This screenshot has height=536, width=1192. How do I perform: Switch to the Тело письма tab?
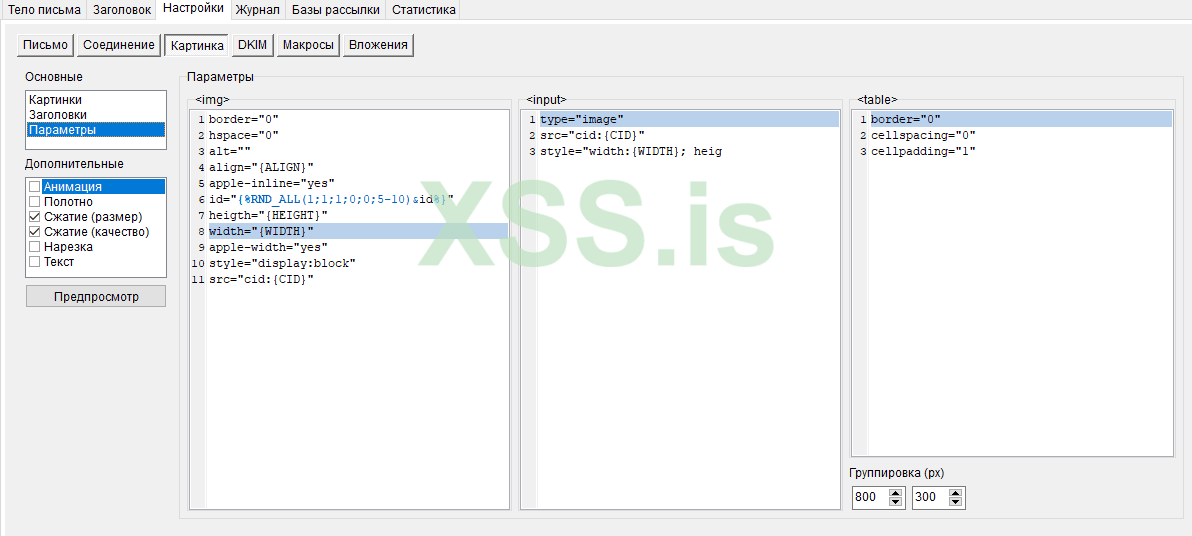coord(43,10)
